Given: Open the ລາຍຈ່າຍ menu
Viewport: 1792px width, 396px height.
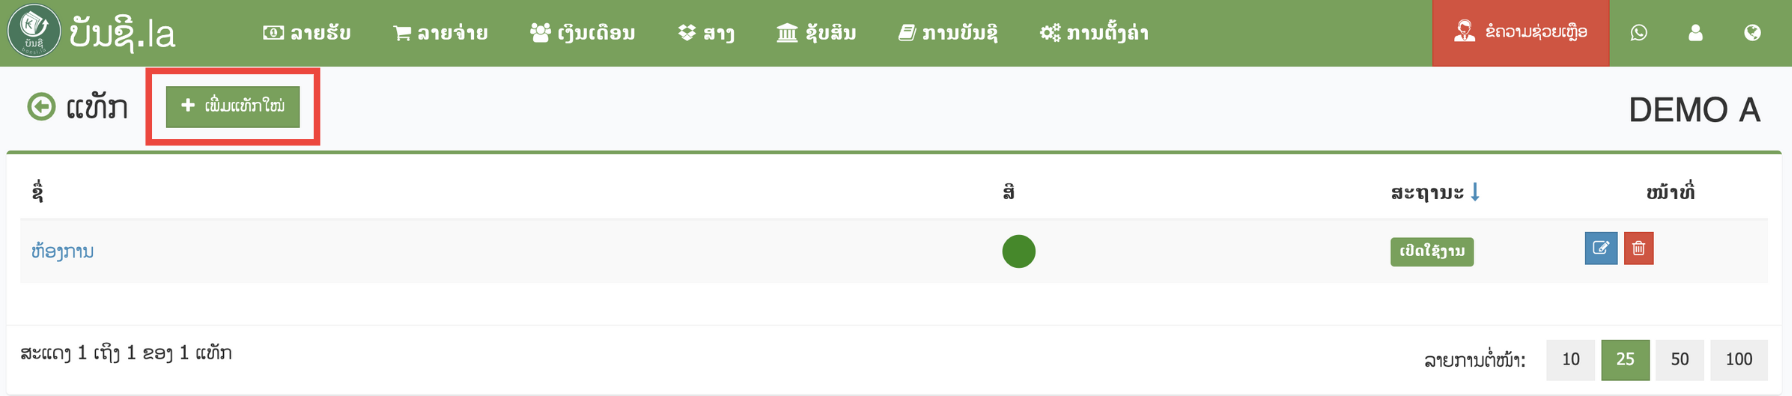Looking at the screenshot, I should (x=441, y=33).
